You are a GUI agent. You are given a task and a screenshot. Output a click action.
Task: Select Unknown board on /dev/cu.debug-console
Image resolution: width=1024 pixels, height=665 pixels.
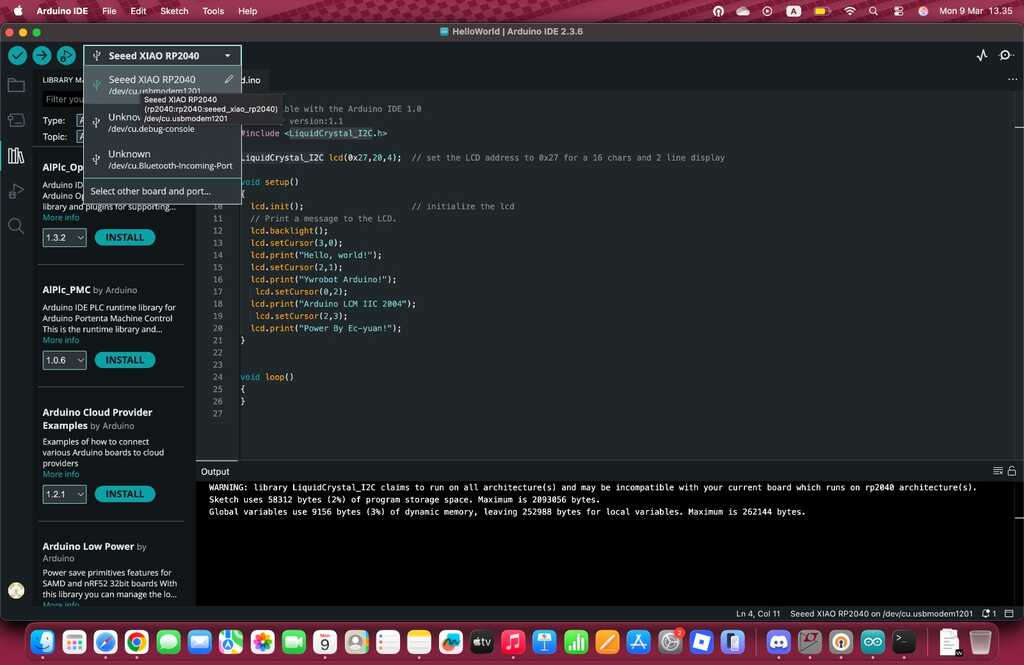pyautogui.click(x=162, y=122)
